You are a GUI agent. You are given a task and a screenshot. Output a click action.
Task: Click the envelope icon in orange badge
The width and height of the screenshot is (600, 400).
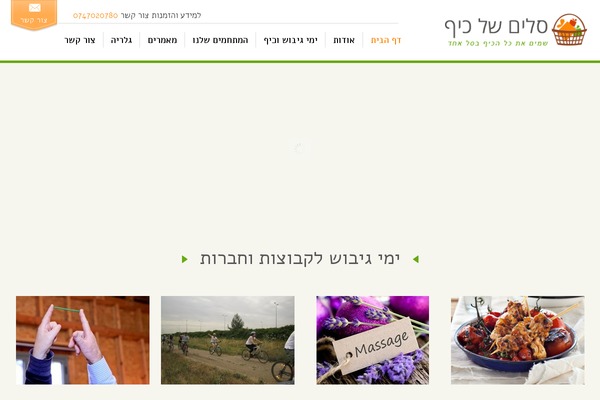point(34,8)
